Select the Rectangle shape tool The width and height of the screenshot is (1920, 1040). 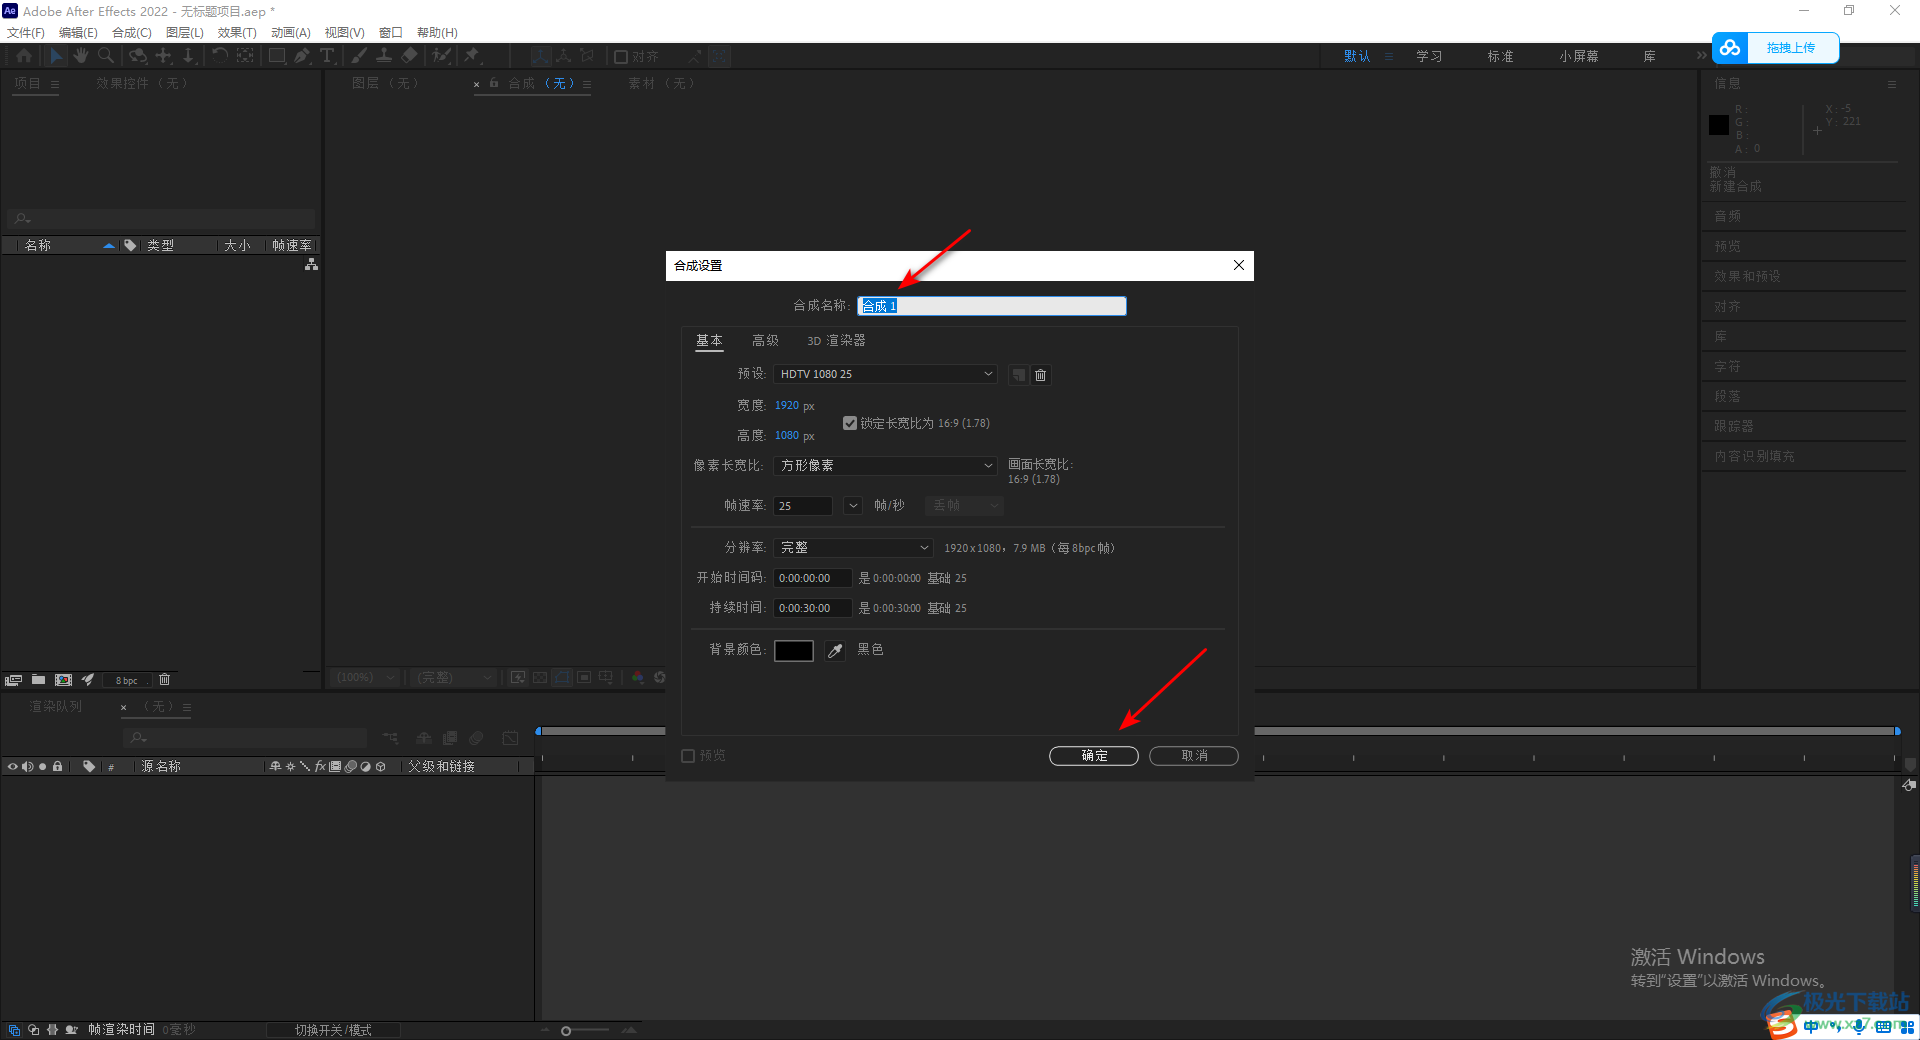click(x=277, y=56)
